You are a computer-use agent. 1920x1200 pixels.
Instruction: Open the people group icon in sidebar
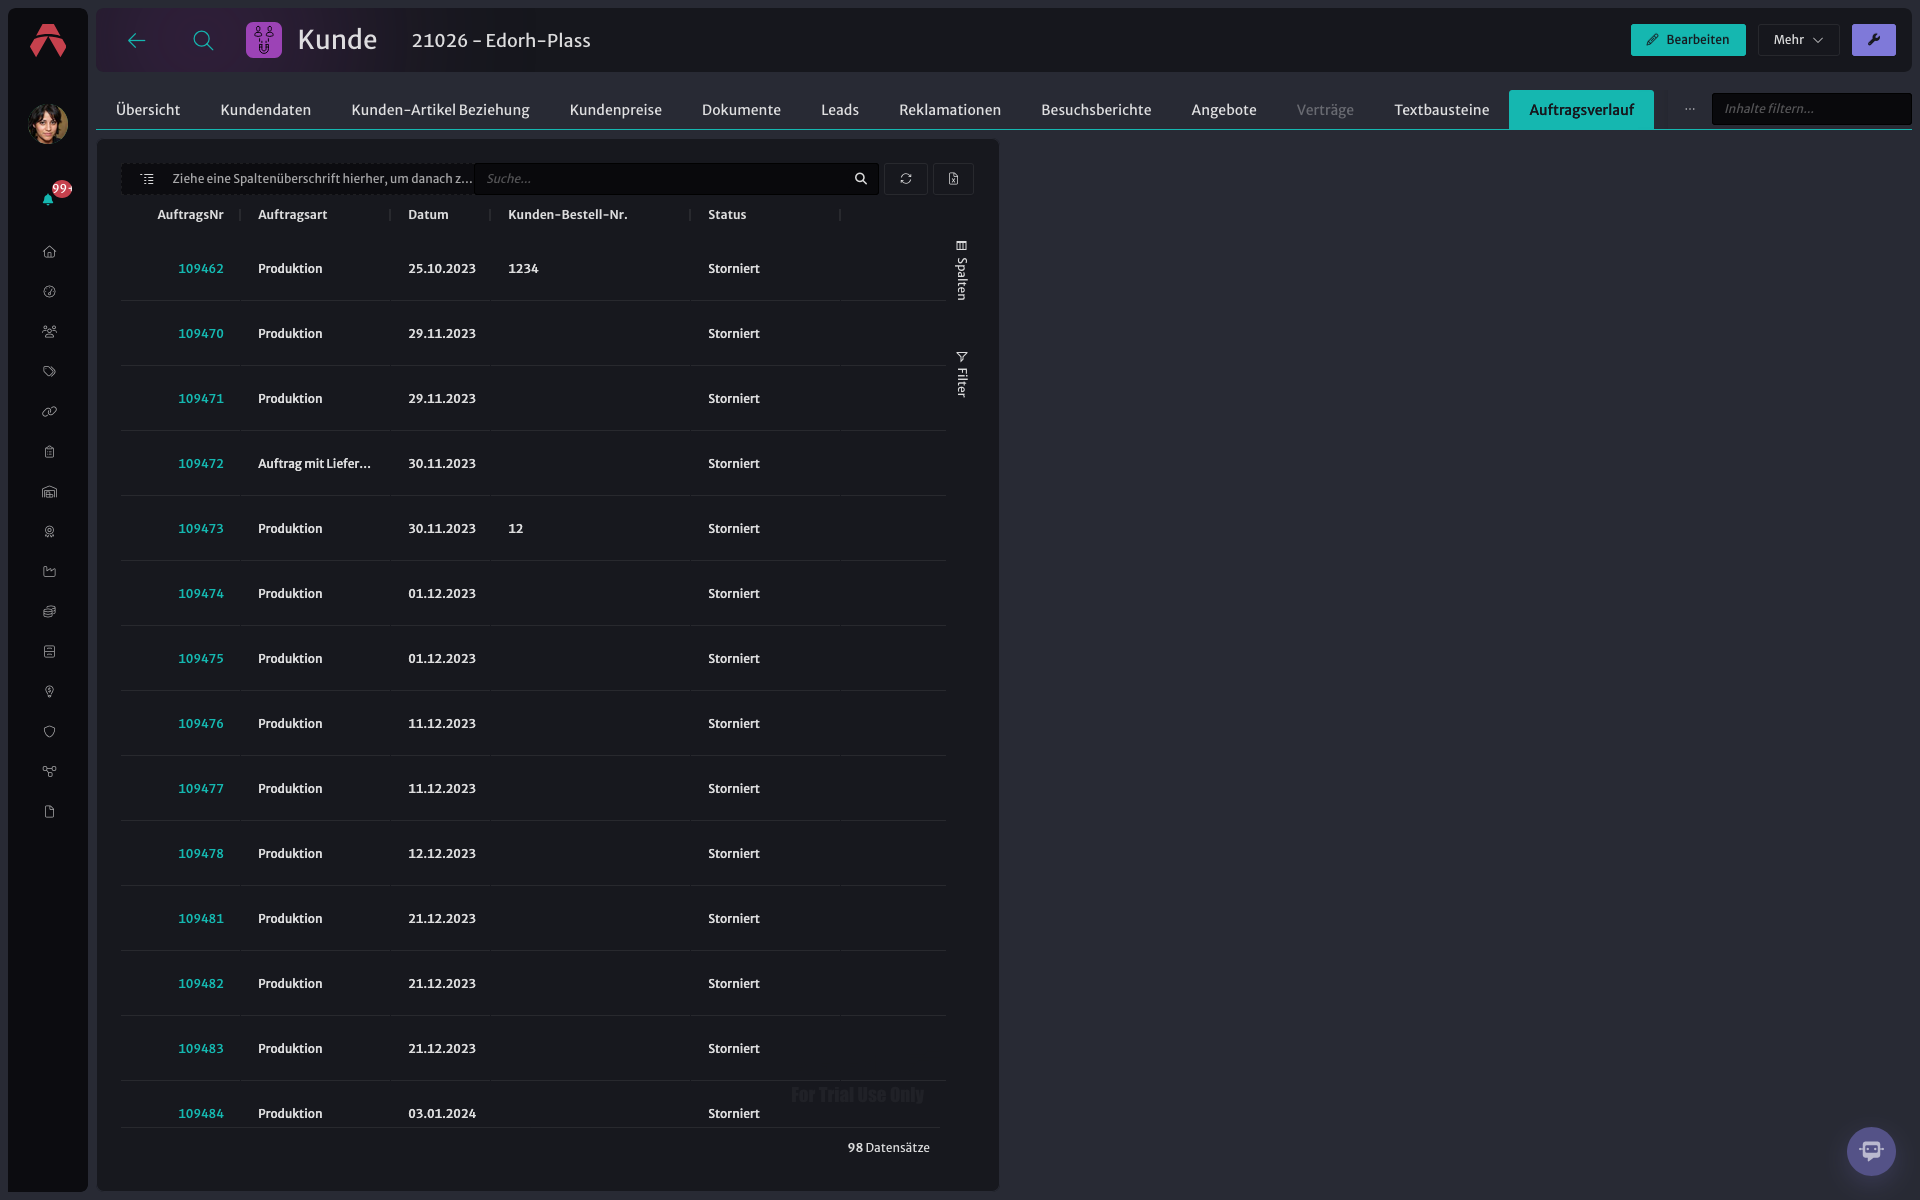coord(49,332)
